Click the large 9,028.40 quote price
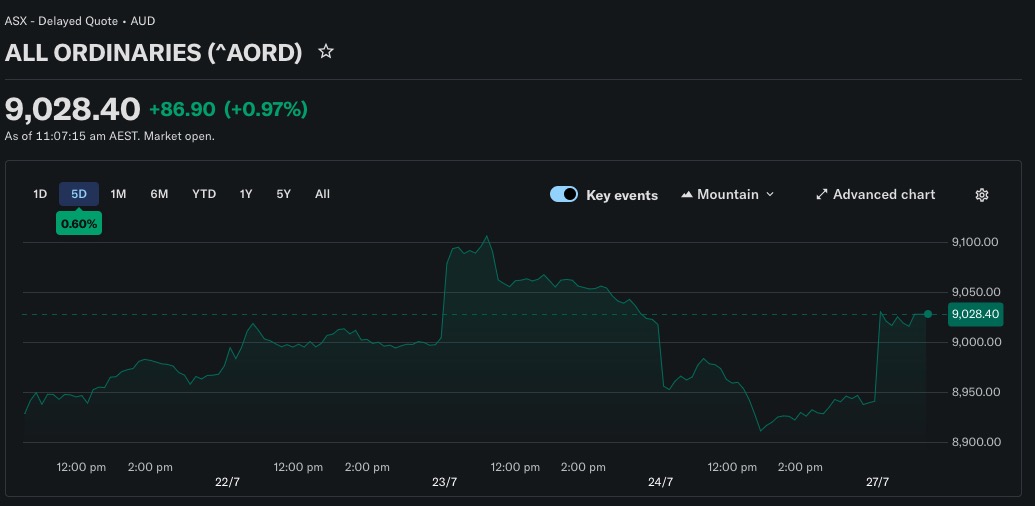Screen dimensions: 1035x506 pyautogui.click(x=73, y=109)
